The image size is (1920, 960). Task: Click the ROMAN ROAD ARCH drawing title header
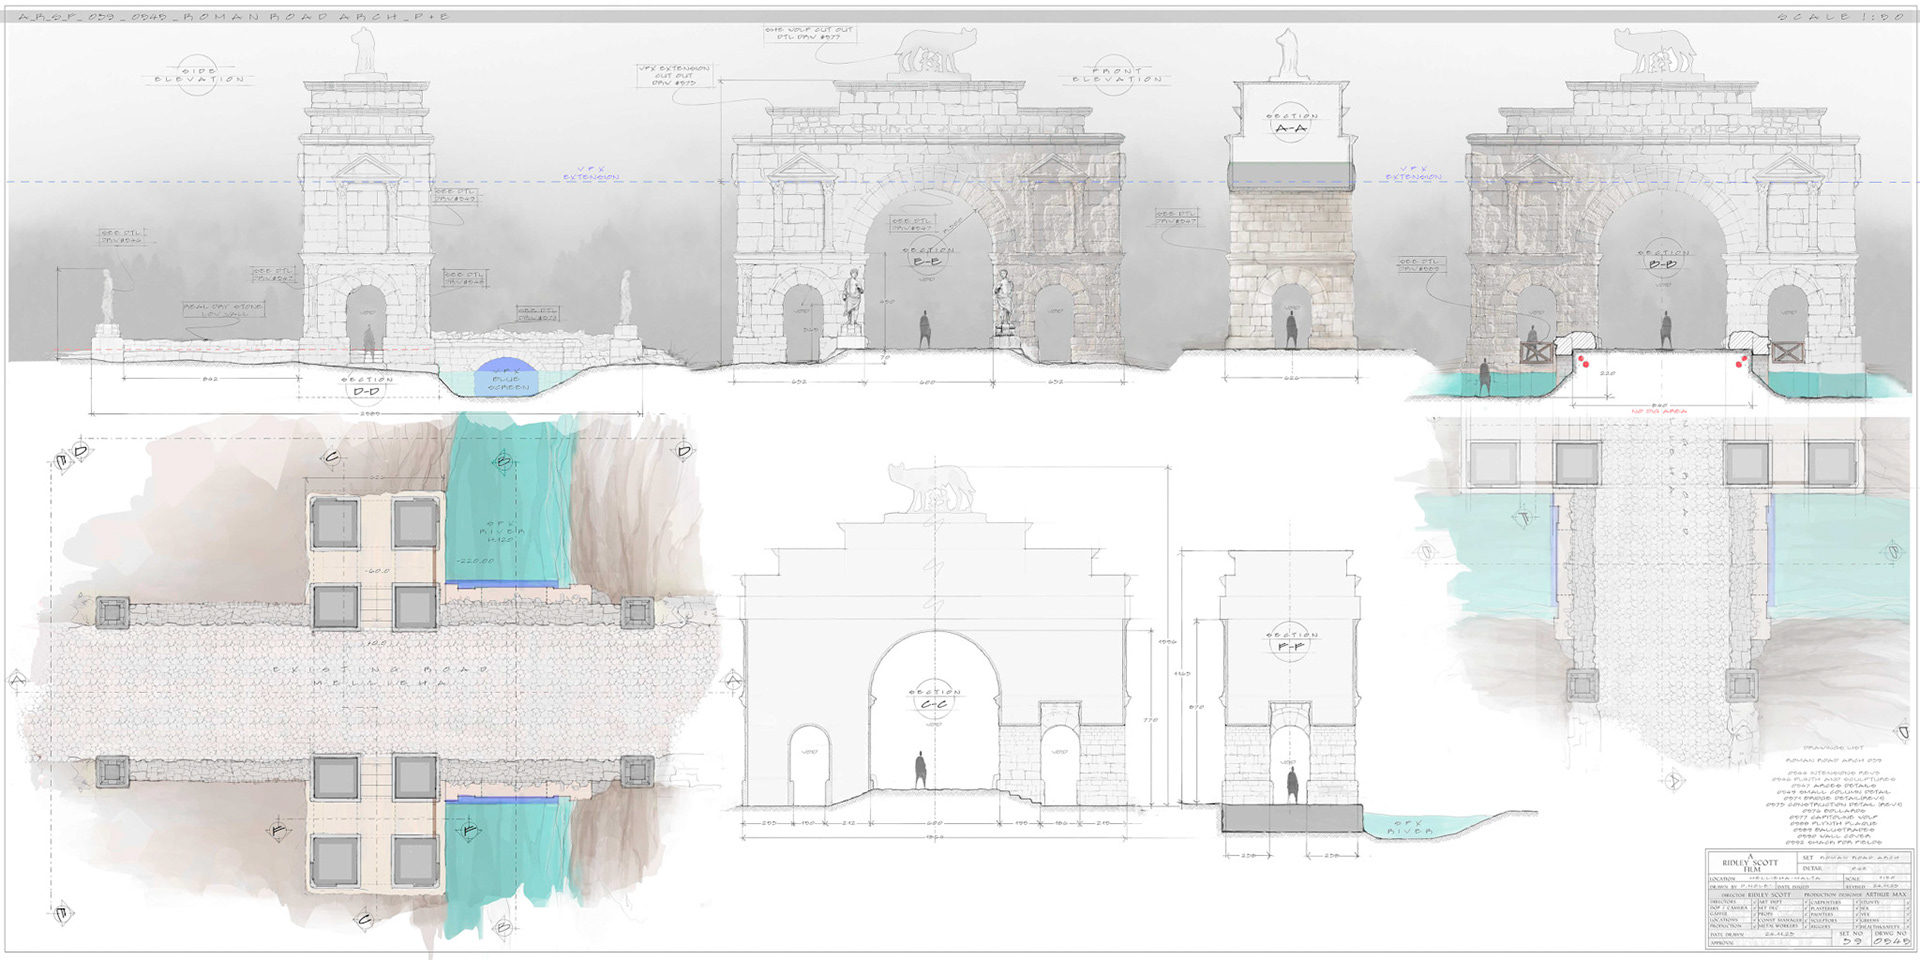click(234, 17)
